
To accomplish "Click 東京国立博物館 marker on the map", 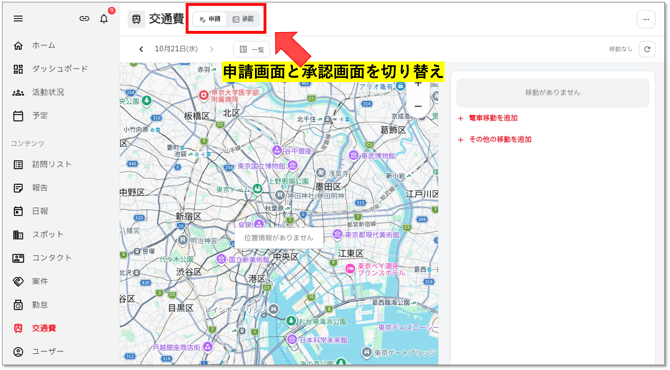I will point(292,166).
